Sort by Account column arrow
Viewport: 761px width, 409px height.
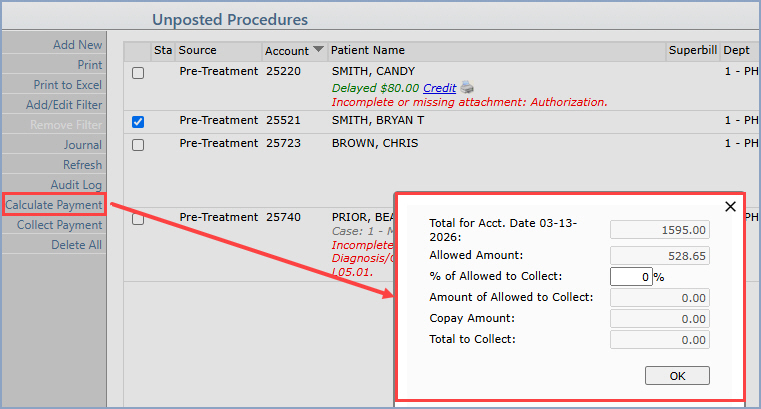pos(318,49)
